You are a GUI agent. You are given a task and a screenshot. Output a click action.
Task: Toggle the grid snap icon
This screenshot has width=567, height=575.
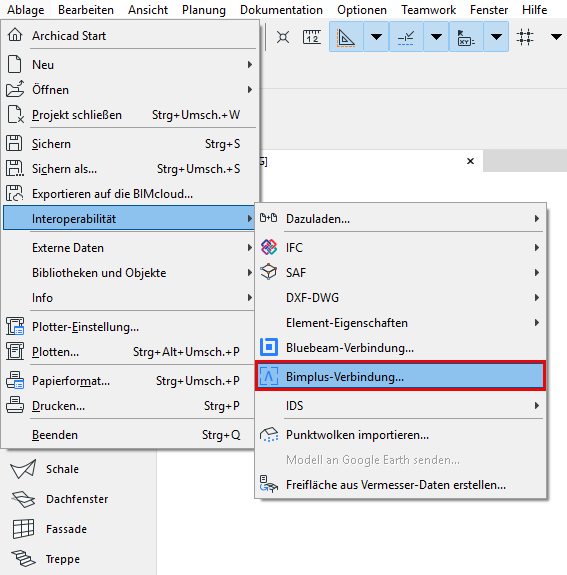(525, 37)
